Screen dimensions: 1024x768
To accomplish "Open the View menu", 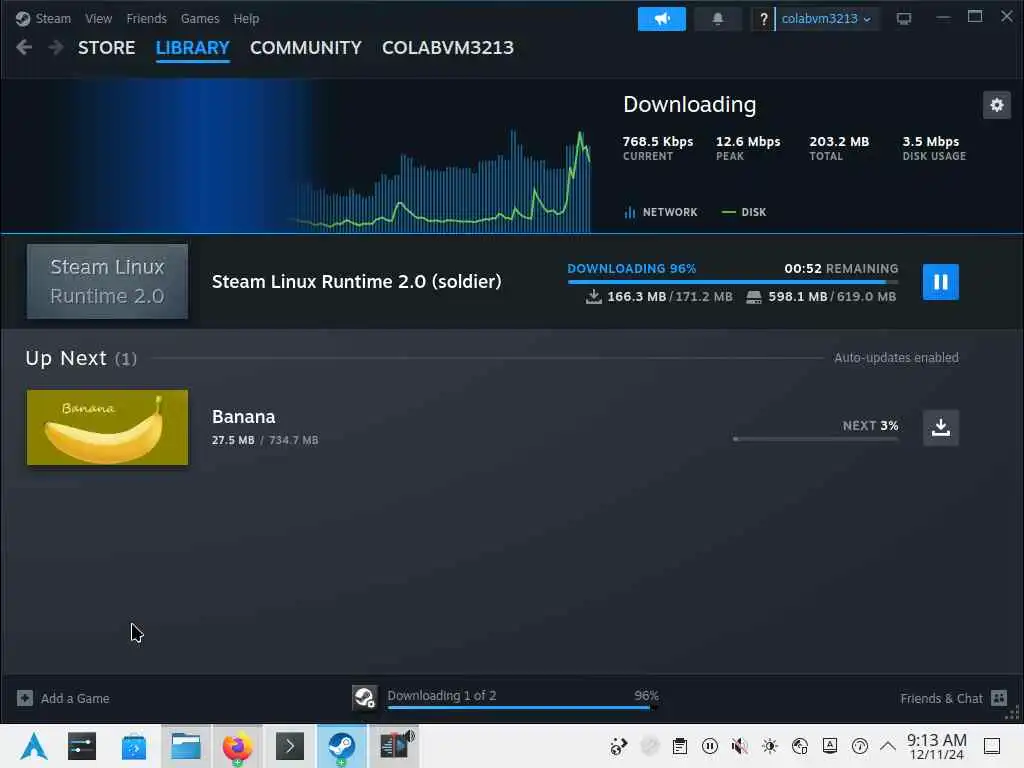I will click(98, 18).
